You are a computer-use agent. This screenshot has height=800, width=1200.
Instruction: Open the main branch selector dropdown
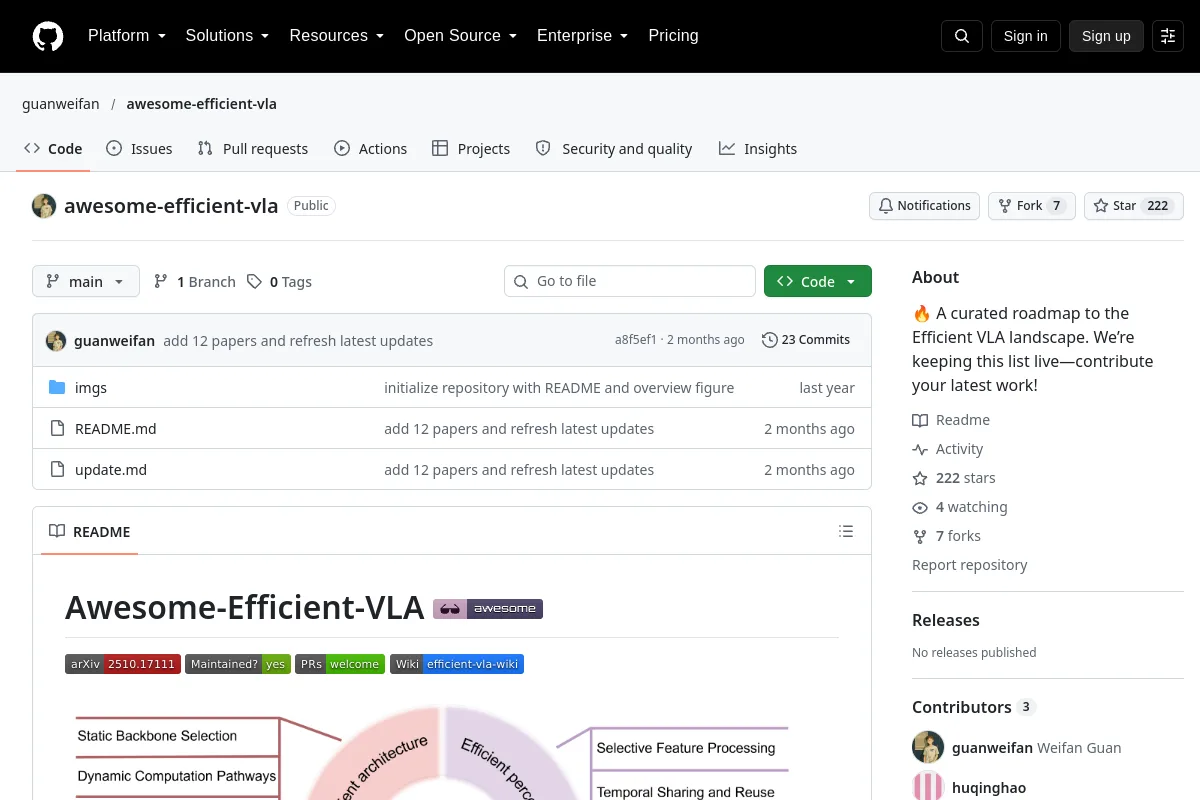(x=86, y=281)
